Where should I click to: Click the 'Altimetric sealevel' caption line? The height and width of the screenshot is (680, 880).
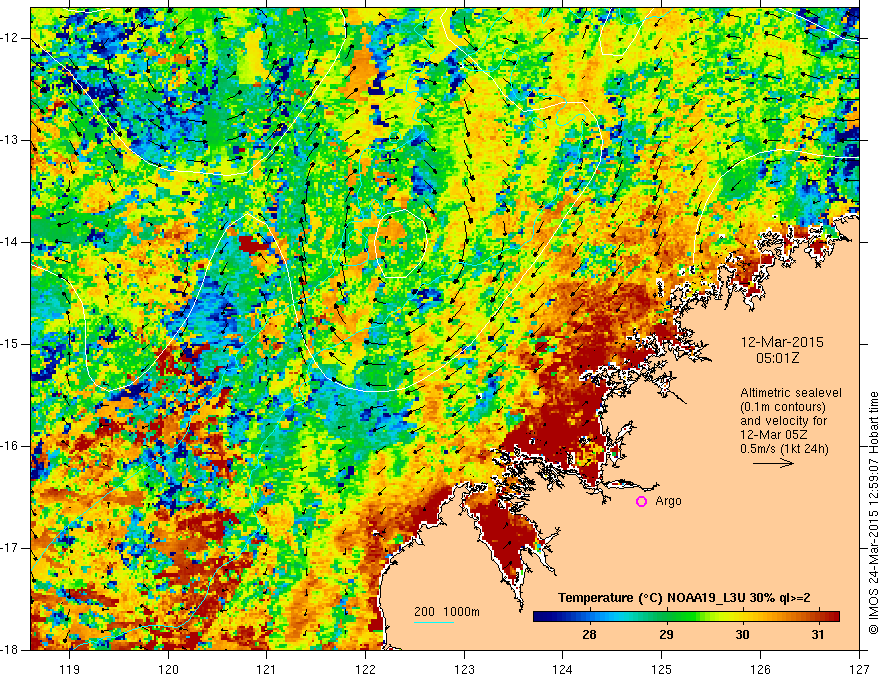pos(791,393)
